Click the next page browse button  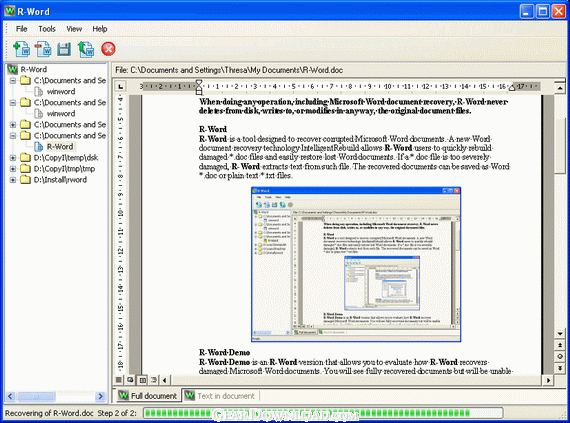click(x=560, y=368)
